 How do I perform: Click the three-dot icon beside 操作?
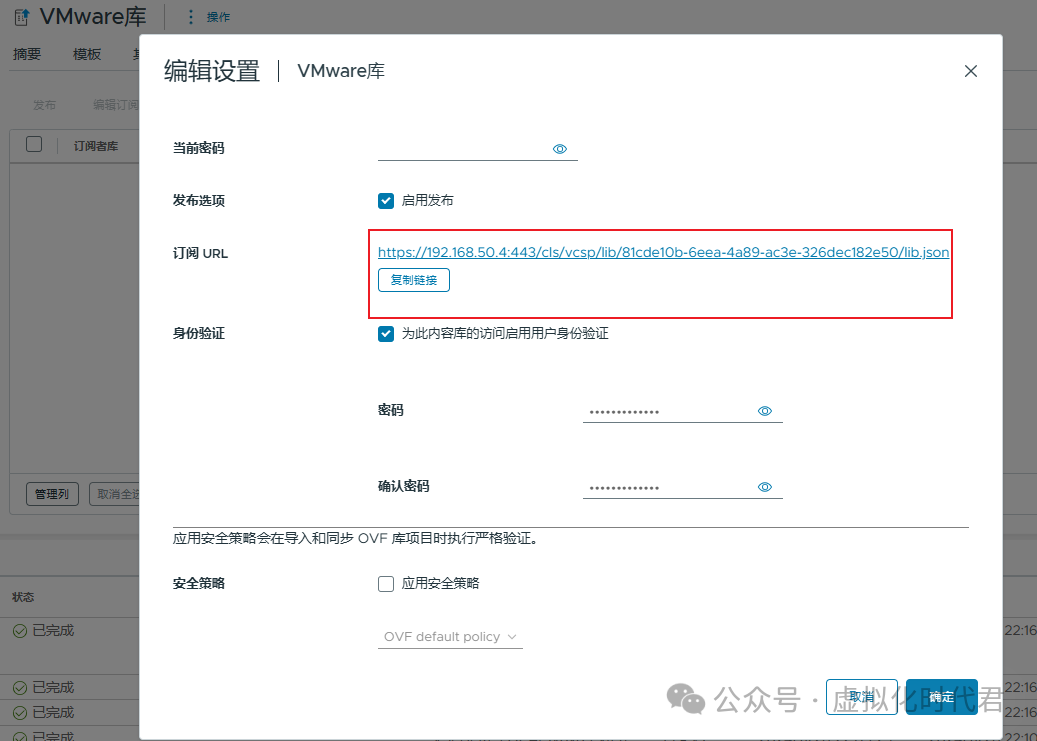pyautogui.click(x=191, y=17)
